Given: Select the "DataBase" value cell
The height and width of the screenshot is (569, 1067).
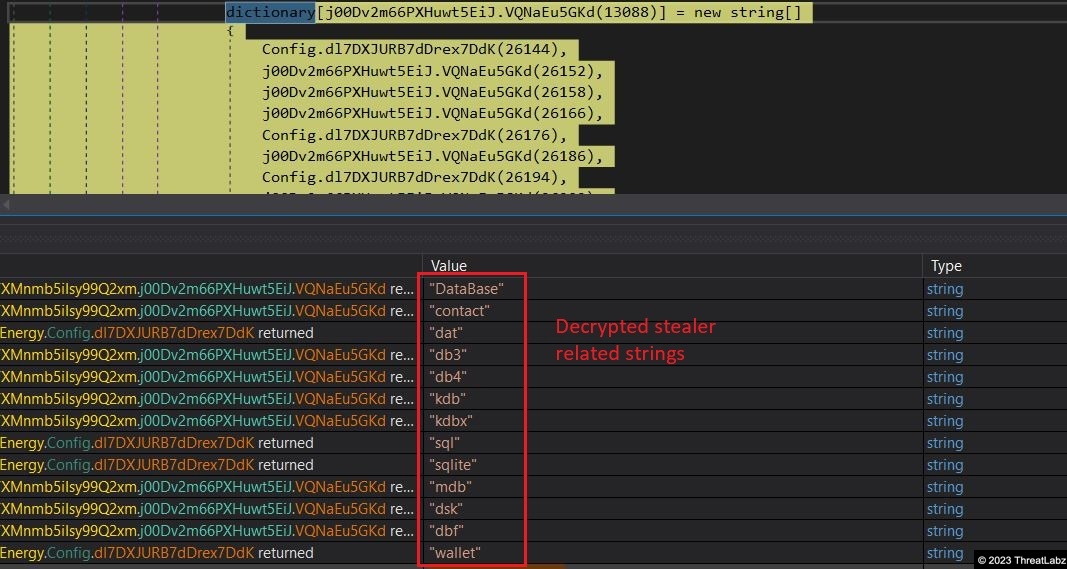Looking at the screenshot, I should click(466, 289).
